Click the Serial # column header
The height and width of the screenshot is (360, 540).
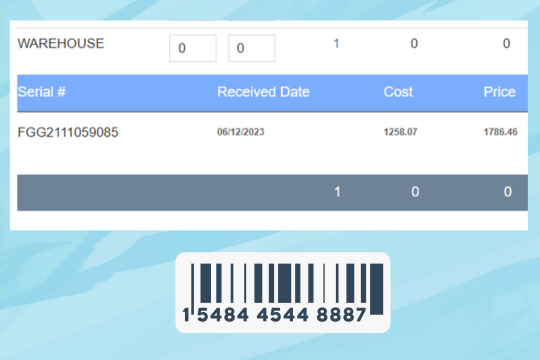coord(42,92)
